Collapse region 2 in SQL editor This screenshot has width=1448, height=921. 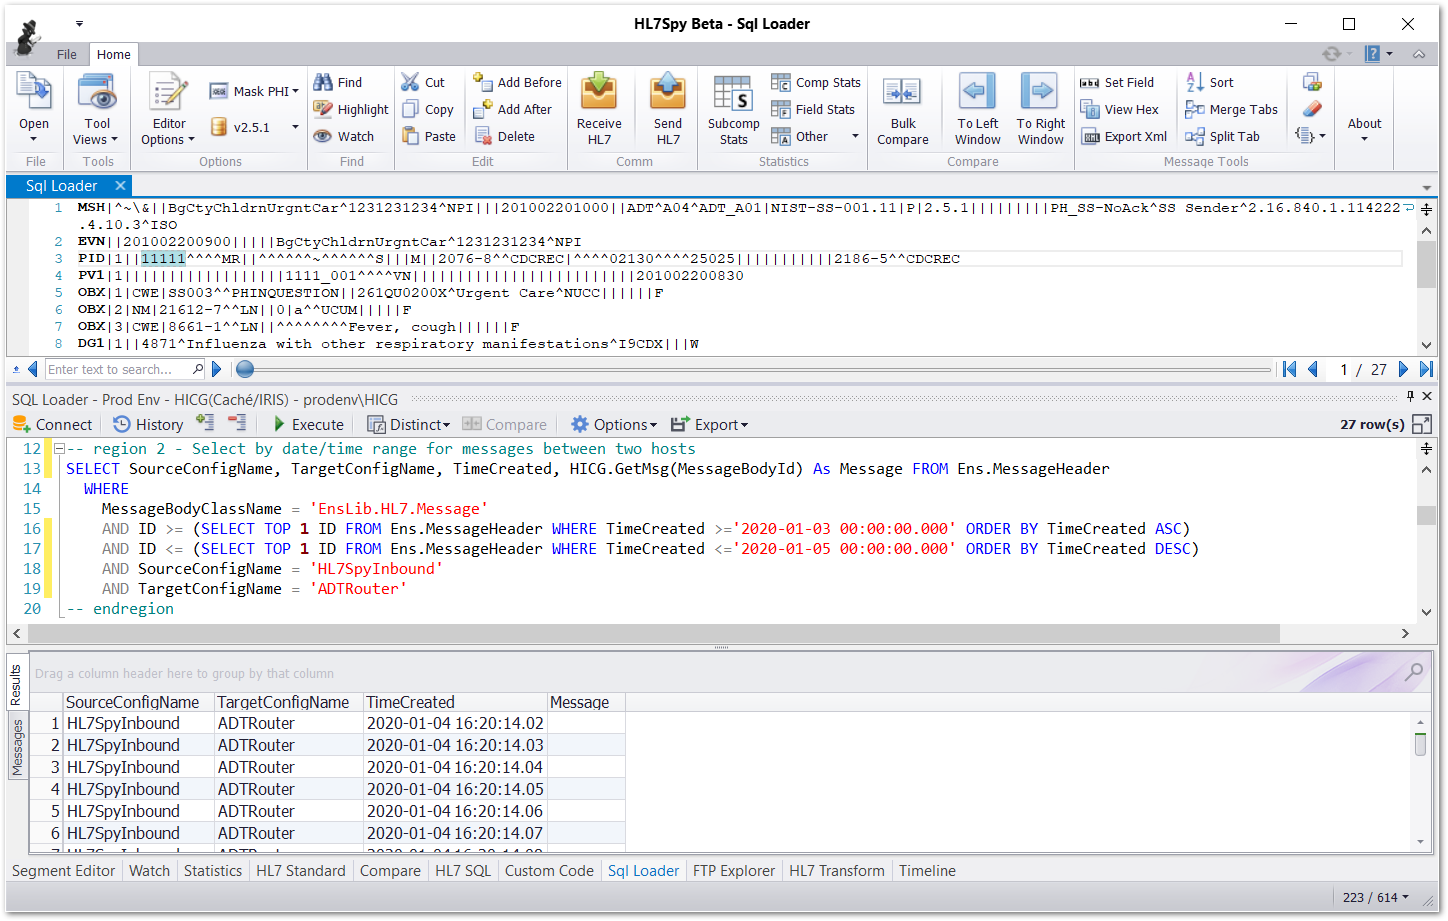click(59, 449)
